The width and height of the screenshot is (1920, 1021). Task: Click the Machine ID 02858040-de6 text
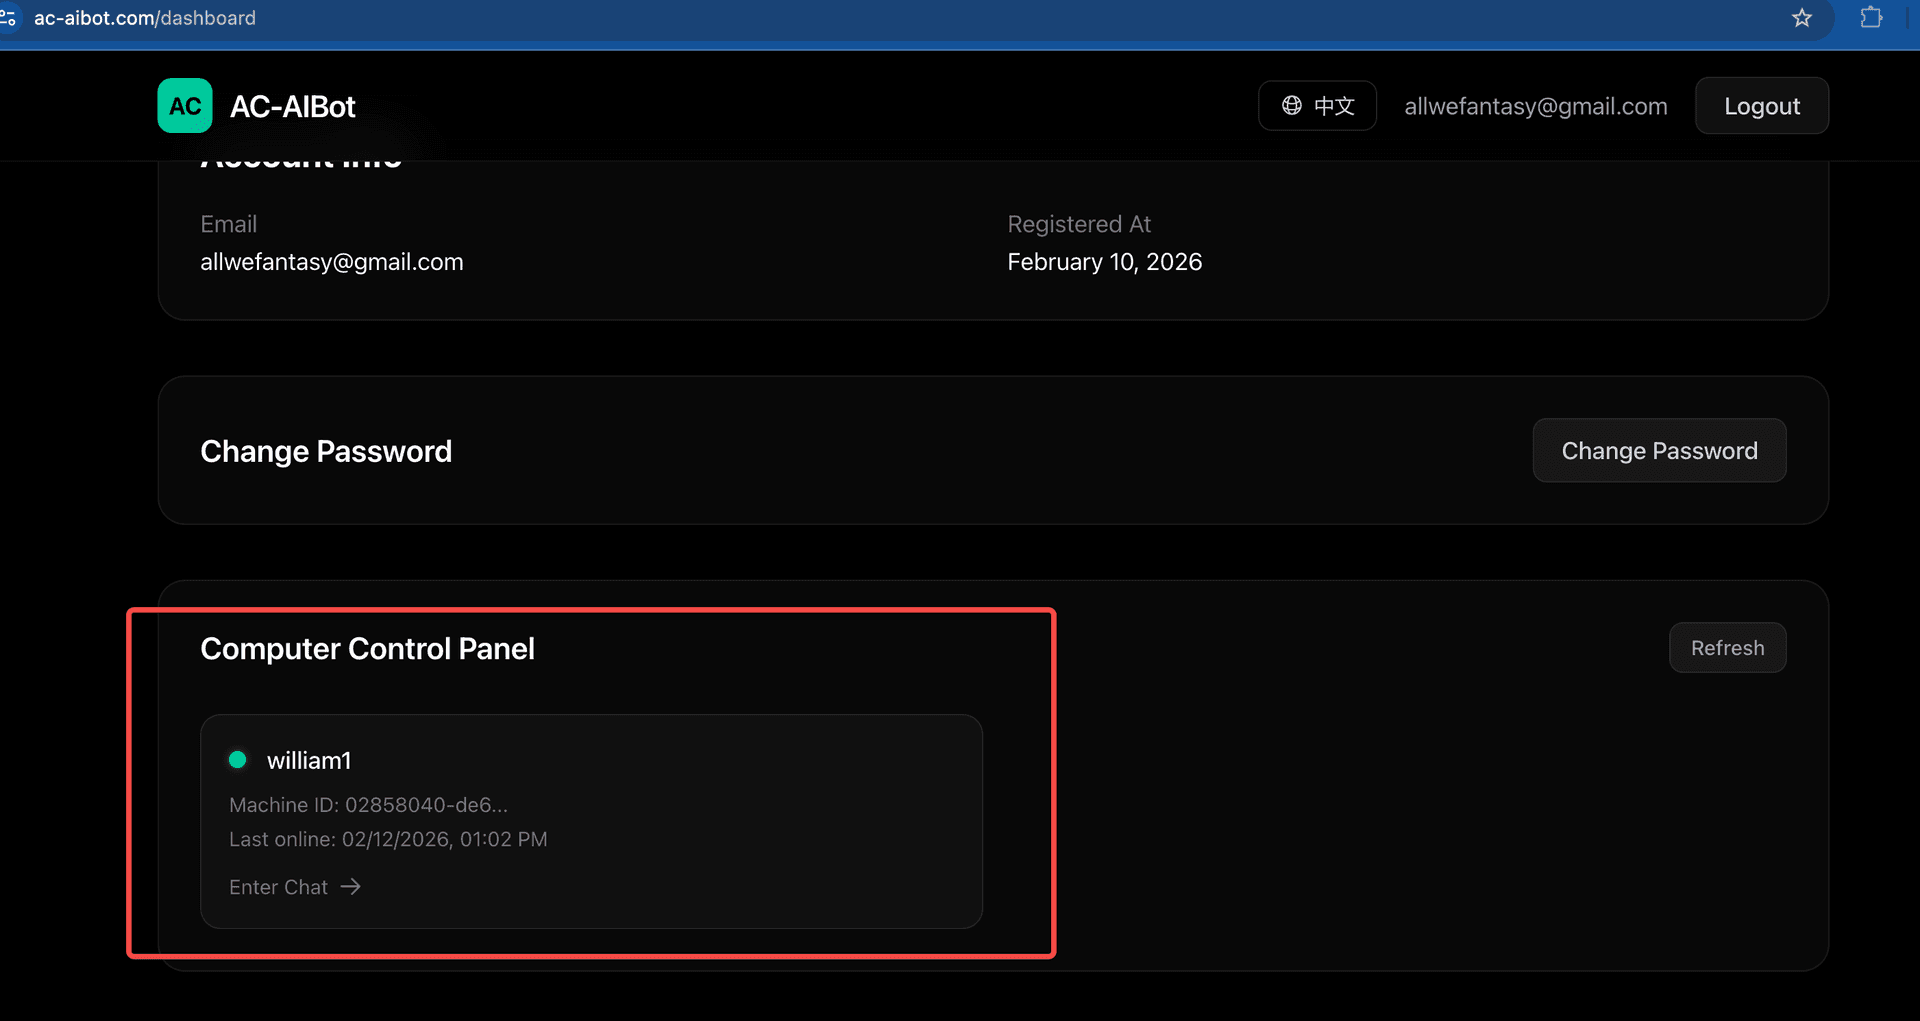[x=368, y=805]
